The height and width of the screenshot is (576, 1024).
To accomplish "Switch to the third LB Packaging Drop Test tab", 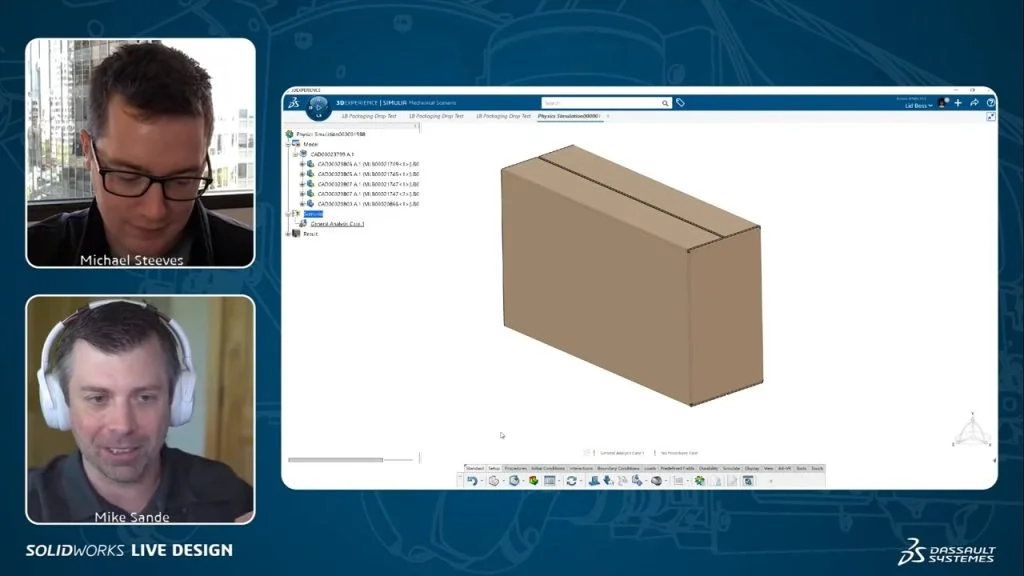I will 504,116.
